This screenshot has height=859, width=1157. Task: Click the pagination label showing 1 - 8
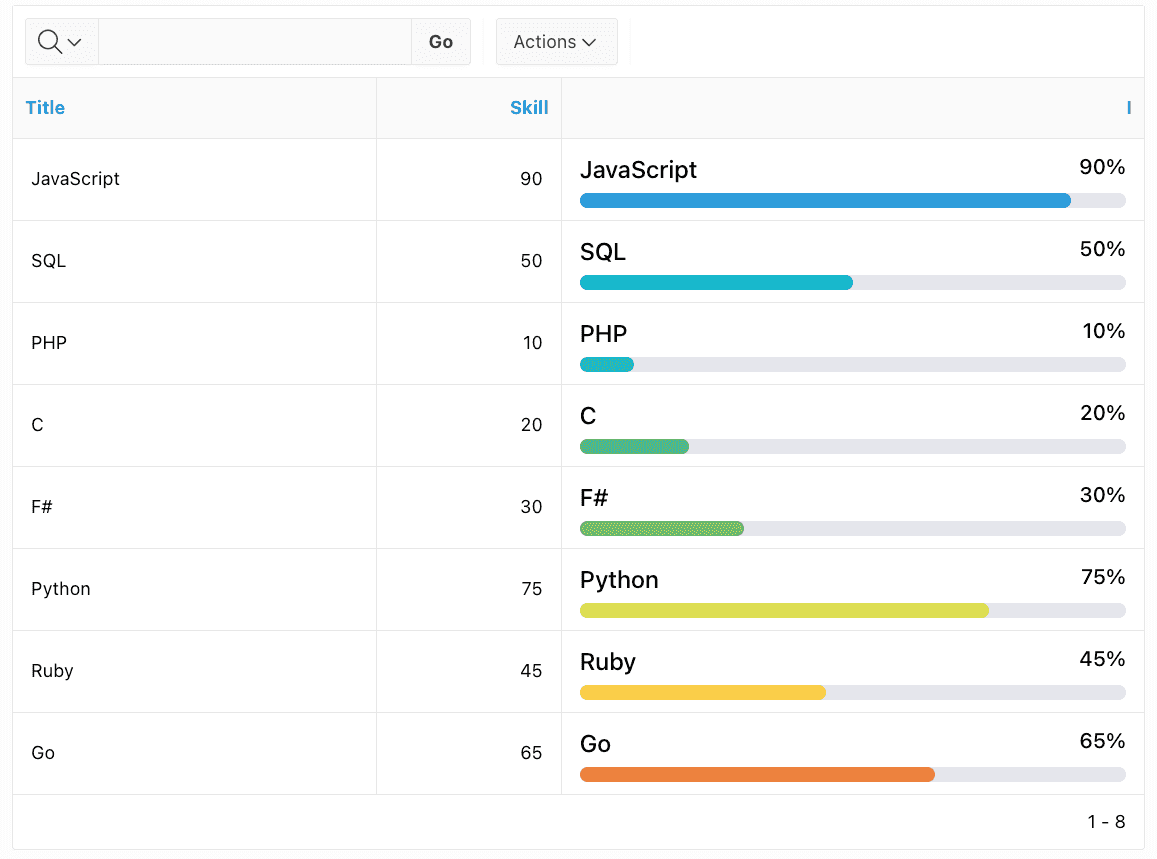[1106, 821]
